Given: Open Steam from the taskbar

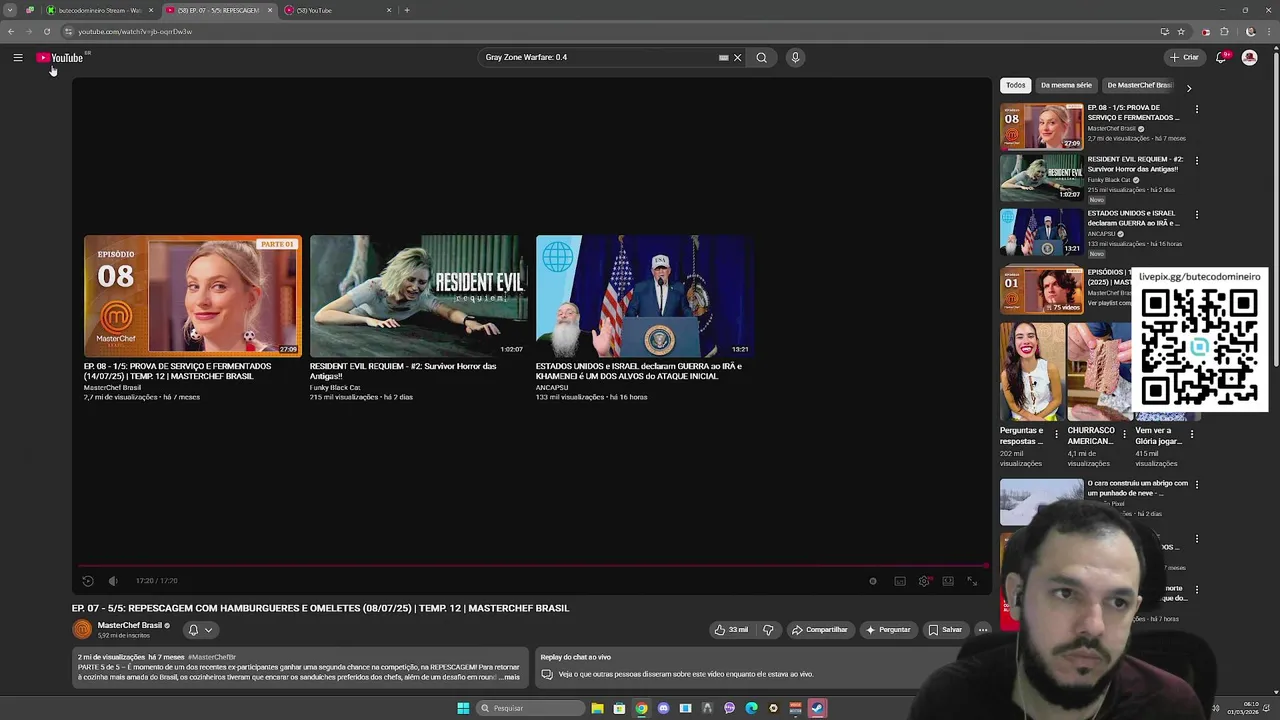Looking at the screenshot, I should point(817,708).
